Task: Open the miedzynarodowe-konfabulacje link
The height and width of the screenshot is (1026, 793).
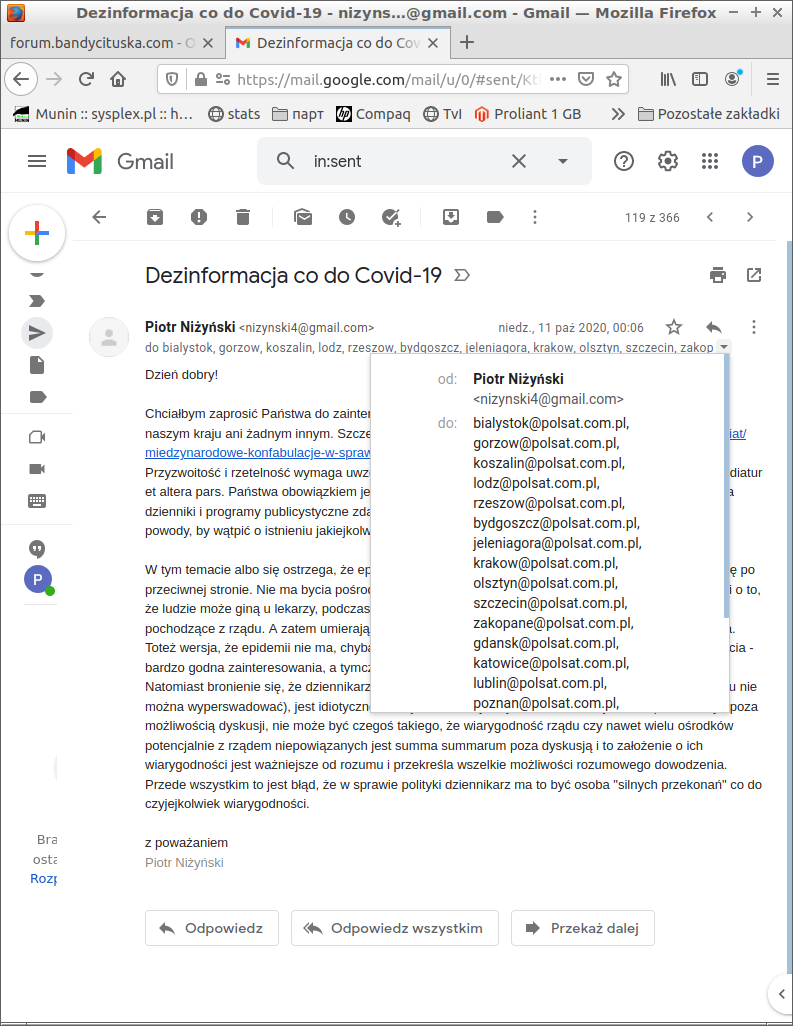Action: point(258,452)
